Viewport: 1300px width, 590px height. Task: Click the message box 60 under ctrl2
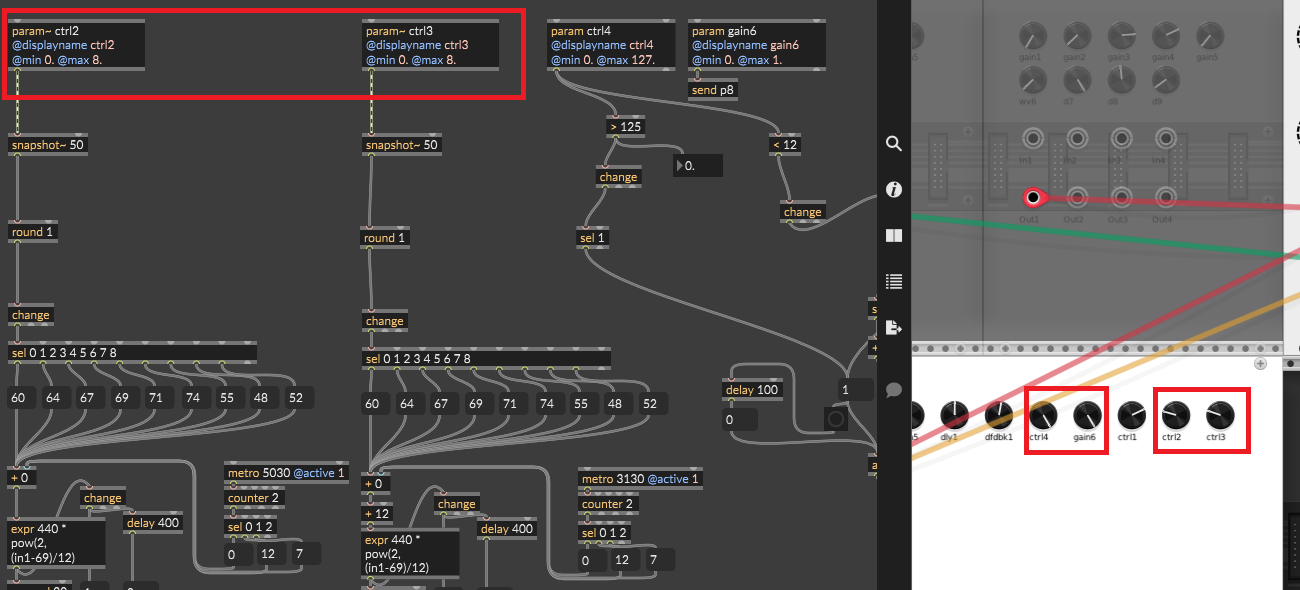[20, 398]
